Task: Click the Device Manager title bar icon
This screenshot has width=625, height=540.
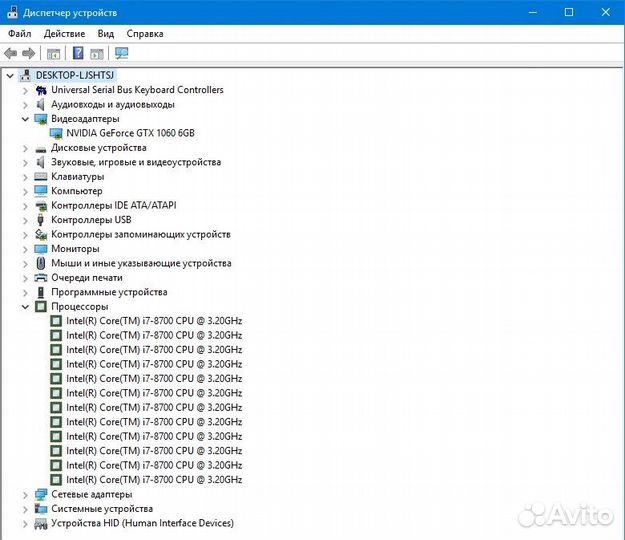Action: 12,12
